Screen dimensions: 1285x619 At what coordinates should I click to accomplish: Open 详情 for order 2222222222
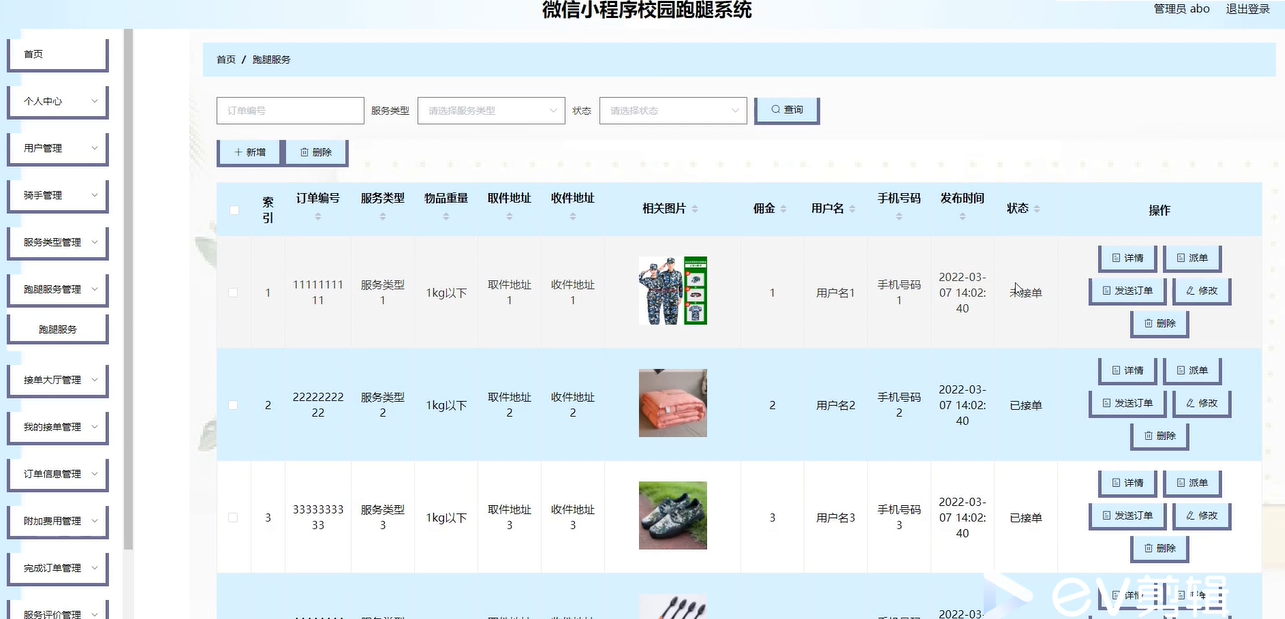(x=1127, y=370)
